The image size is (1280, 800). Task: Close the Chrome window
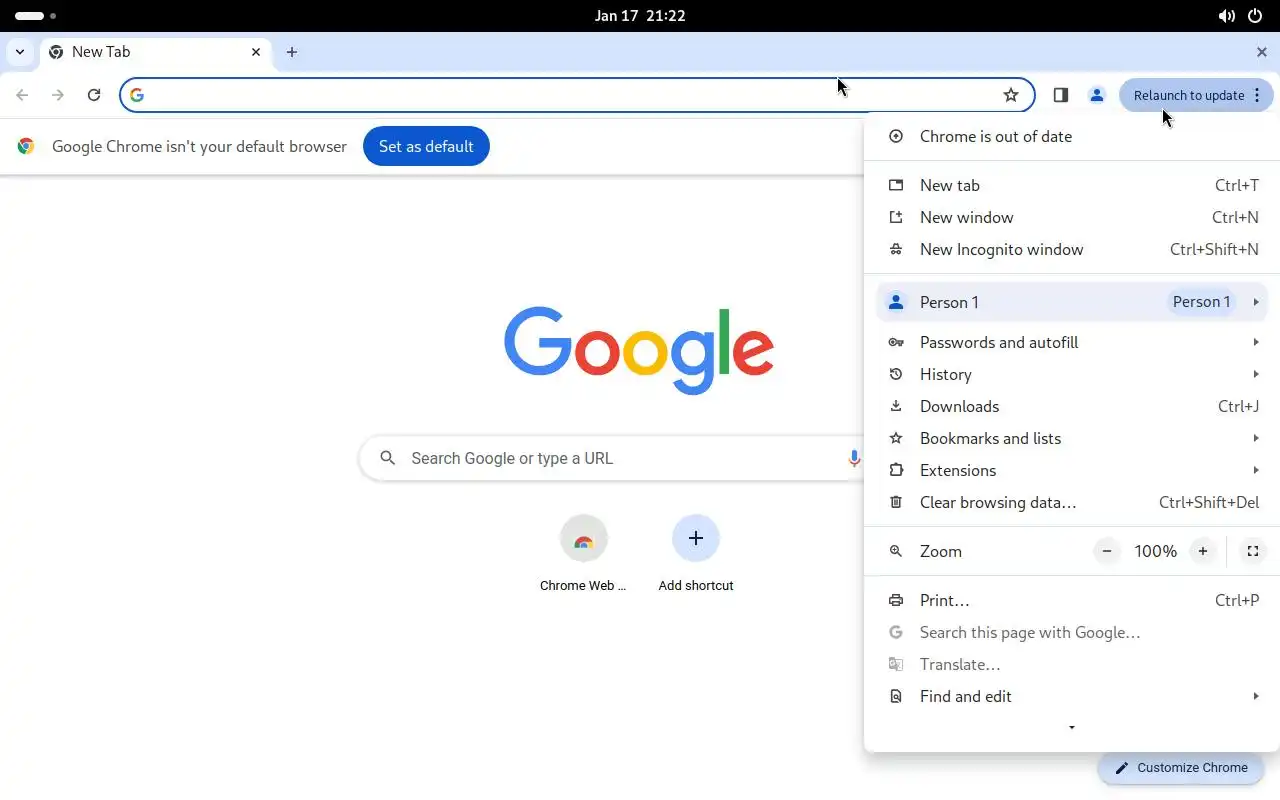pos(1261,52)
